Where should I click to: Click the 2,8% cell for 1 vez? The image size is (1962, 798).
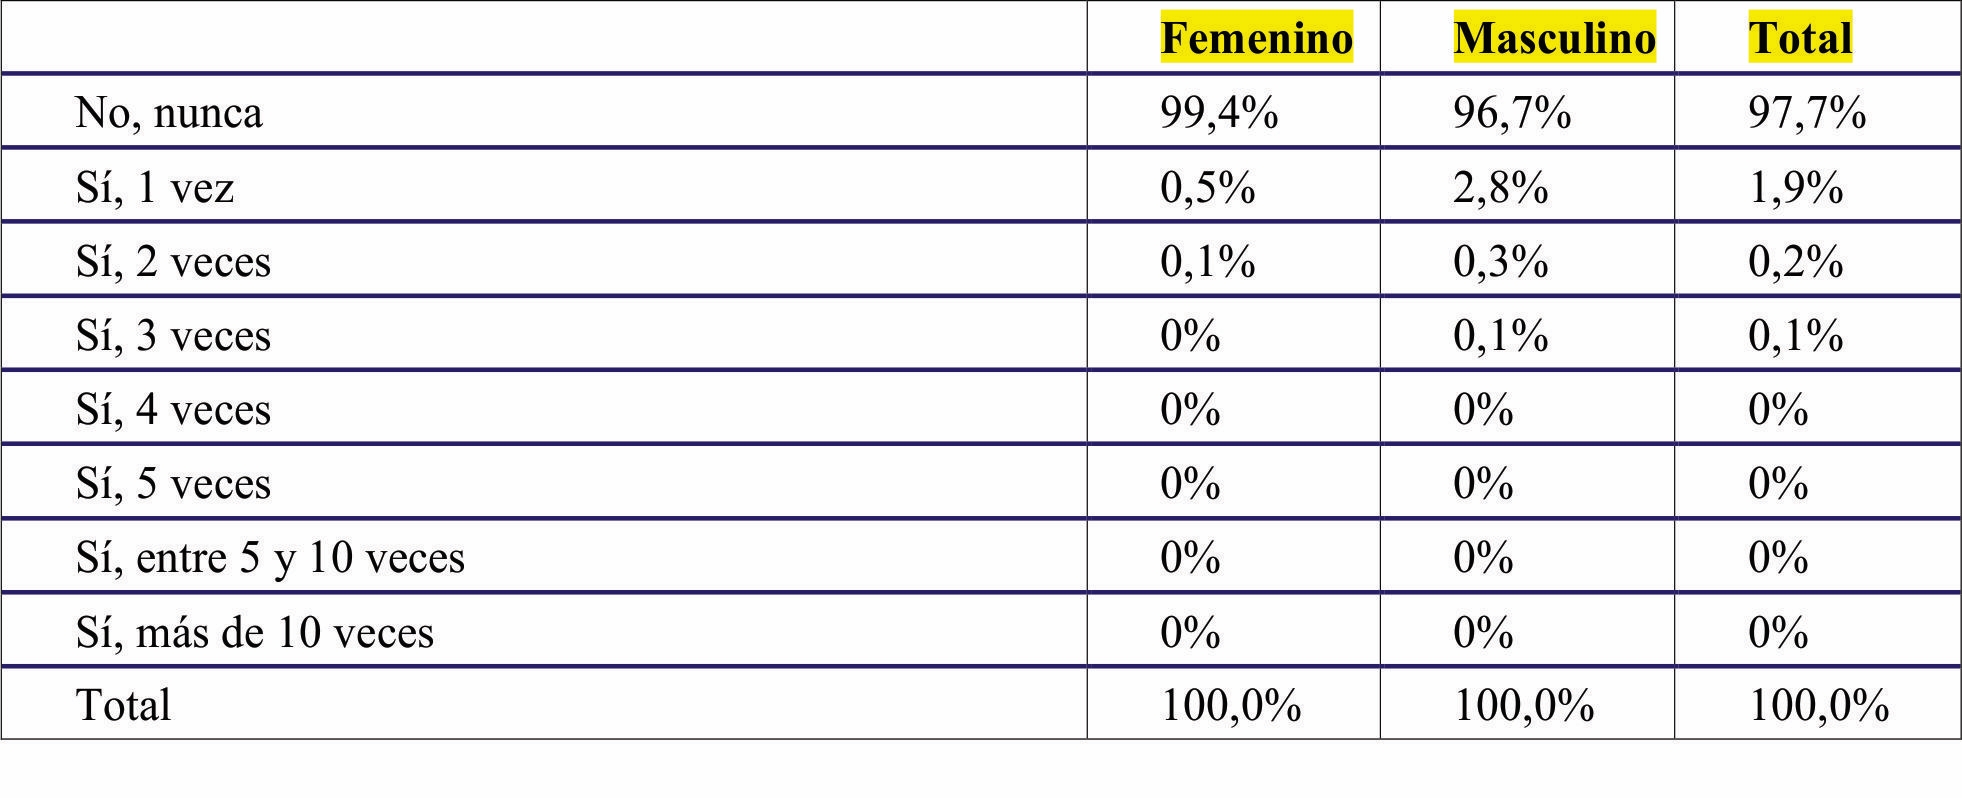[1500, 187]
